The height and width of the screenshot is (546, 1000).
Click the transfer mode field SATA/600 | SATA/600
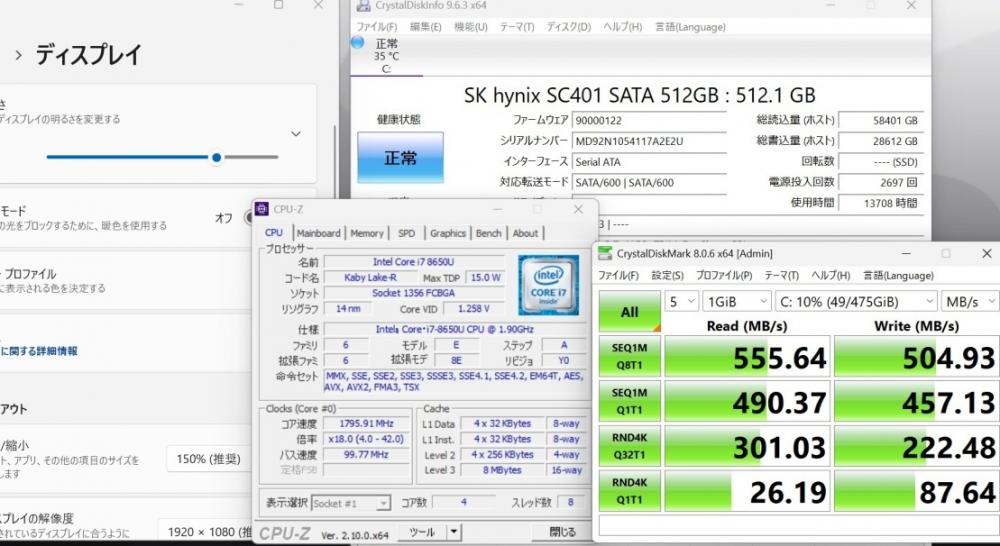pyautogui.click(x=649, y=182)
